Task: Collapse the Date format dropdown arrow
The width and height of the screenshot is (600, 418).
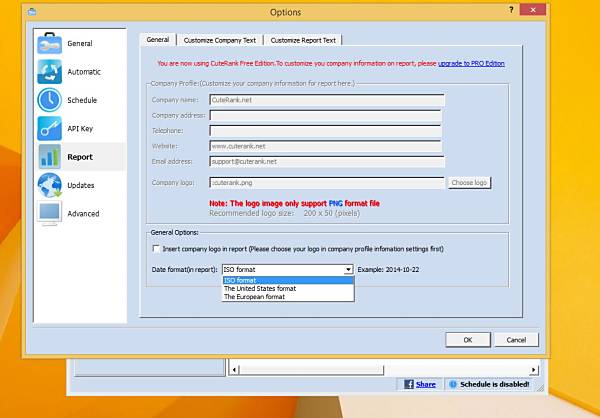Action: tap(348, 270)
